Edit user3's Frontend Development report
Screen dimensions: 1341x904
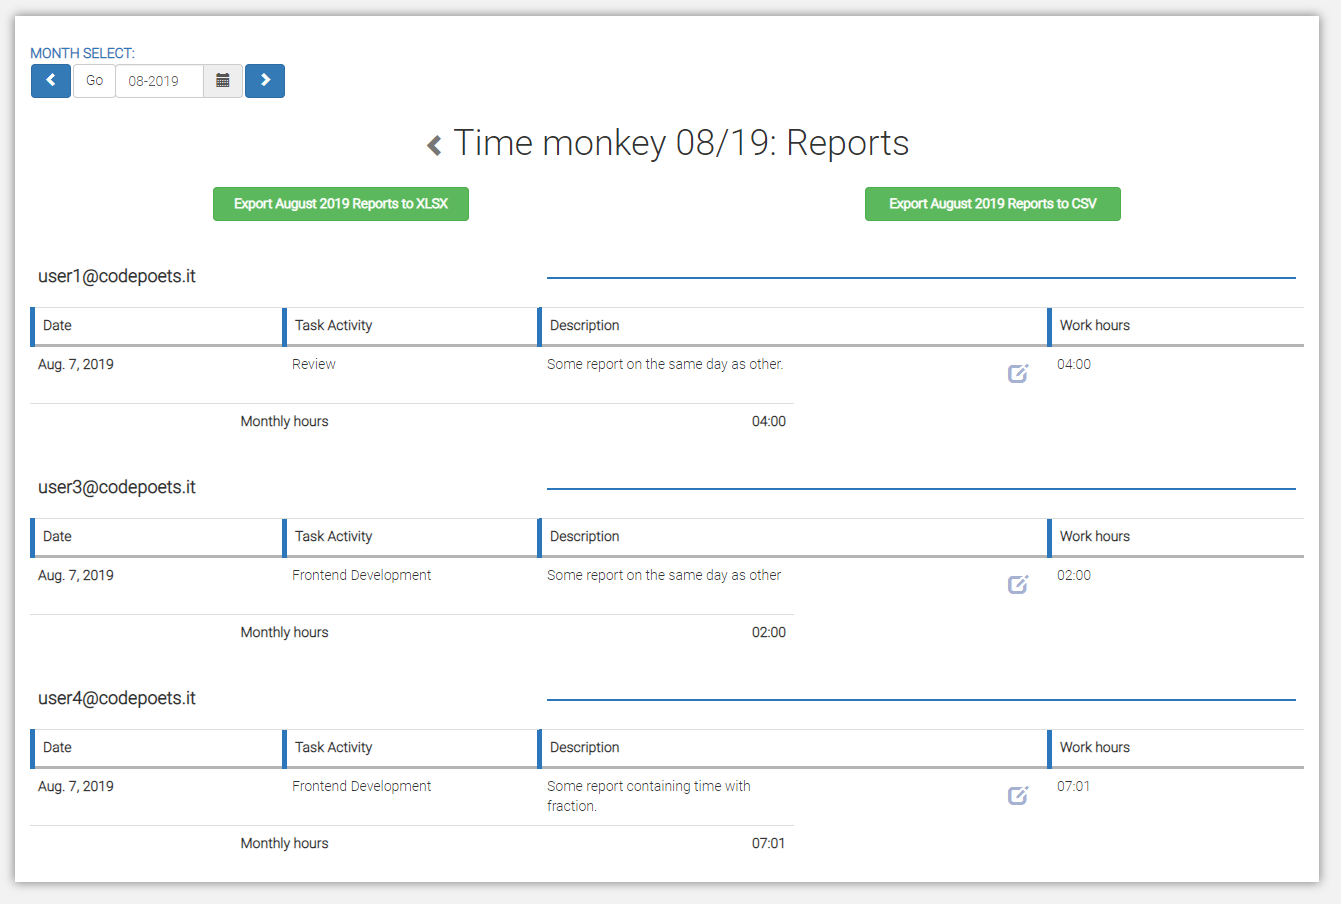(1018, 585)
